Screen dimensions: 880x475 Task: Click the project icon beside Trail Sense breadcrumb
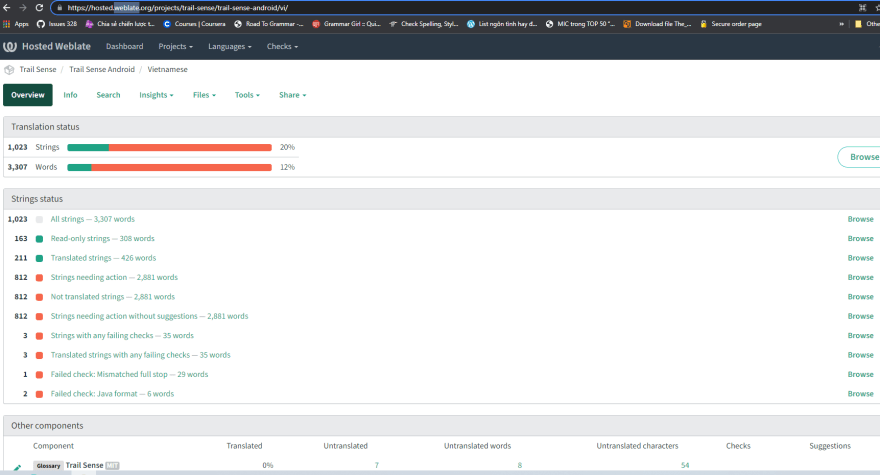tap(9, 70)
